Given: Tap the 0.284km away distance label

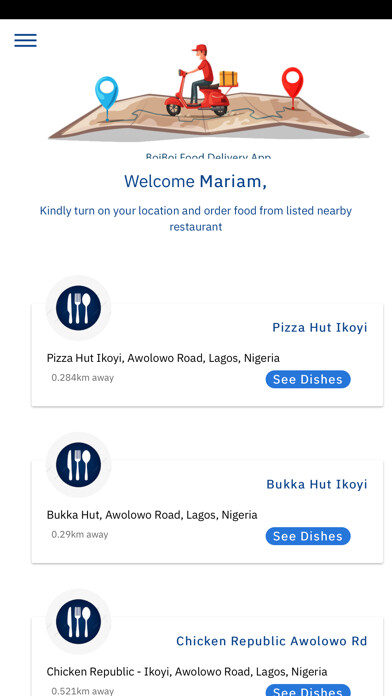Looking at the screenshot, I should 83,378.
